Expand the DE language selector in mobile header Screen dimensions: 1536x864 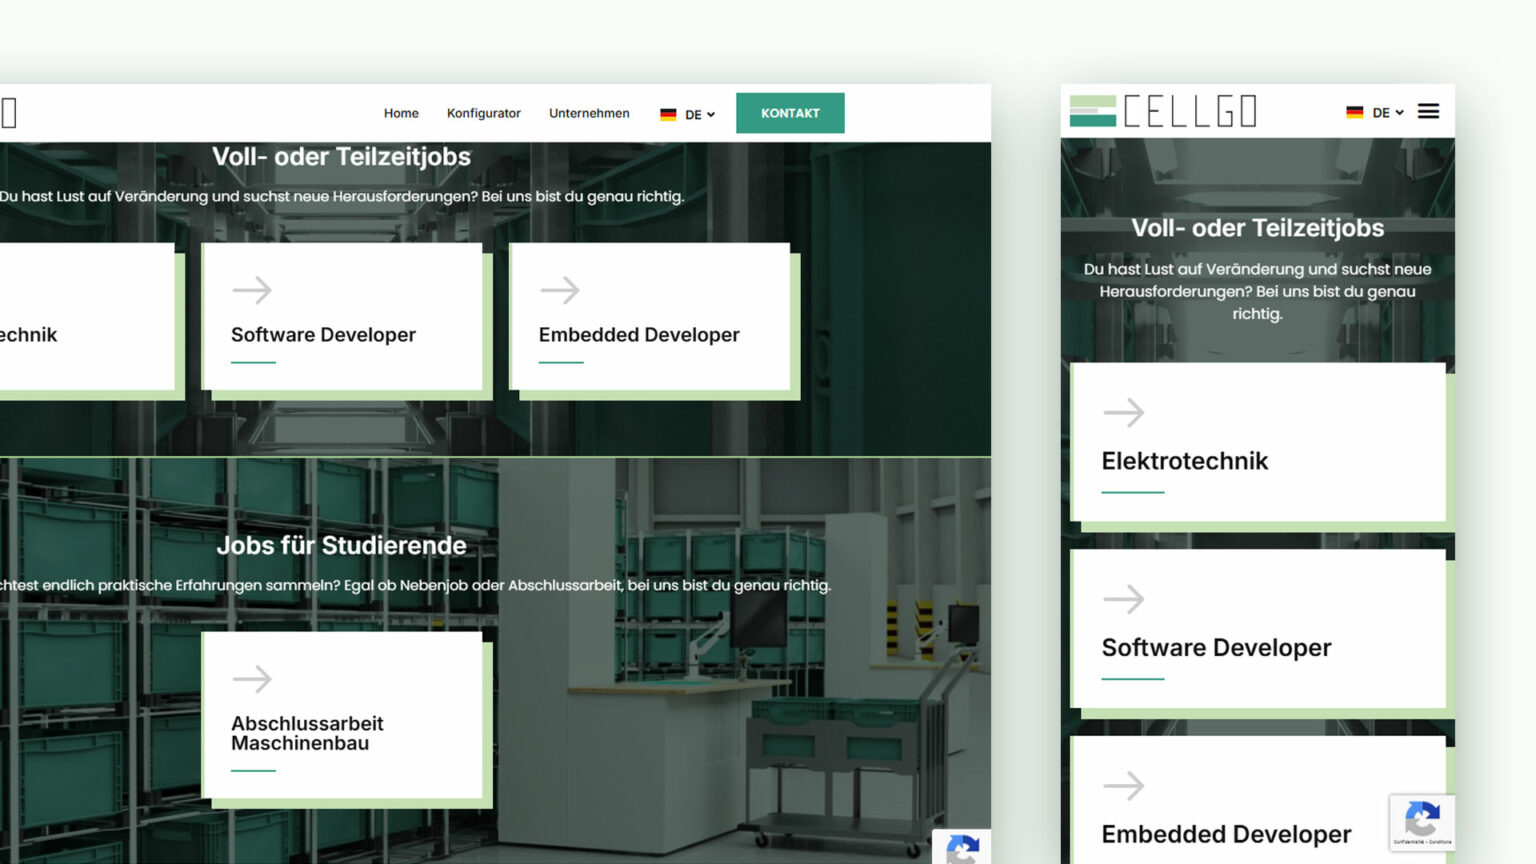(1387, 113)
